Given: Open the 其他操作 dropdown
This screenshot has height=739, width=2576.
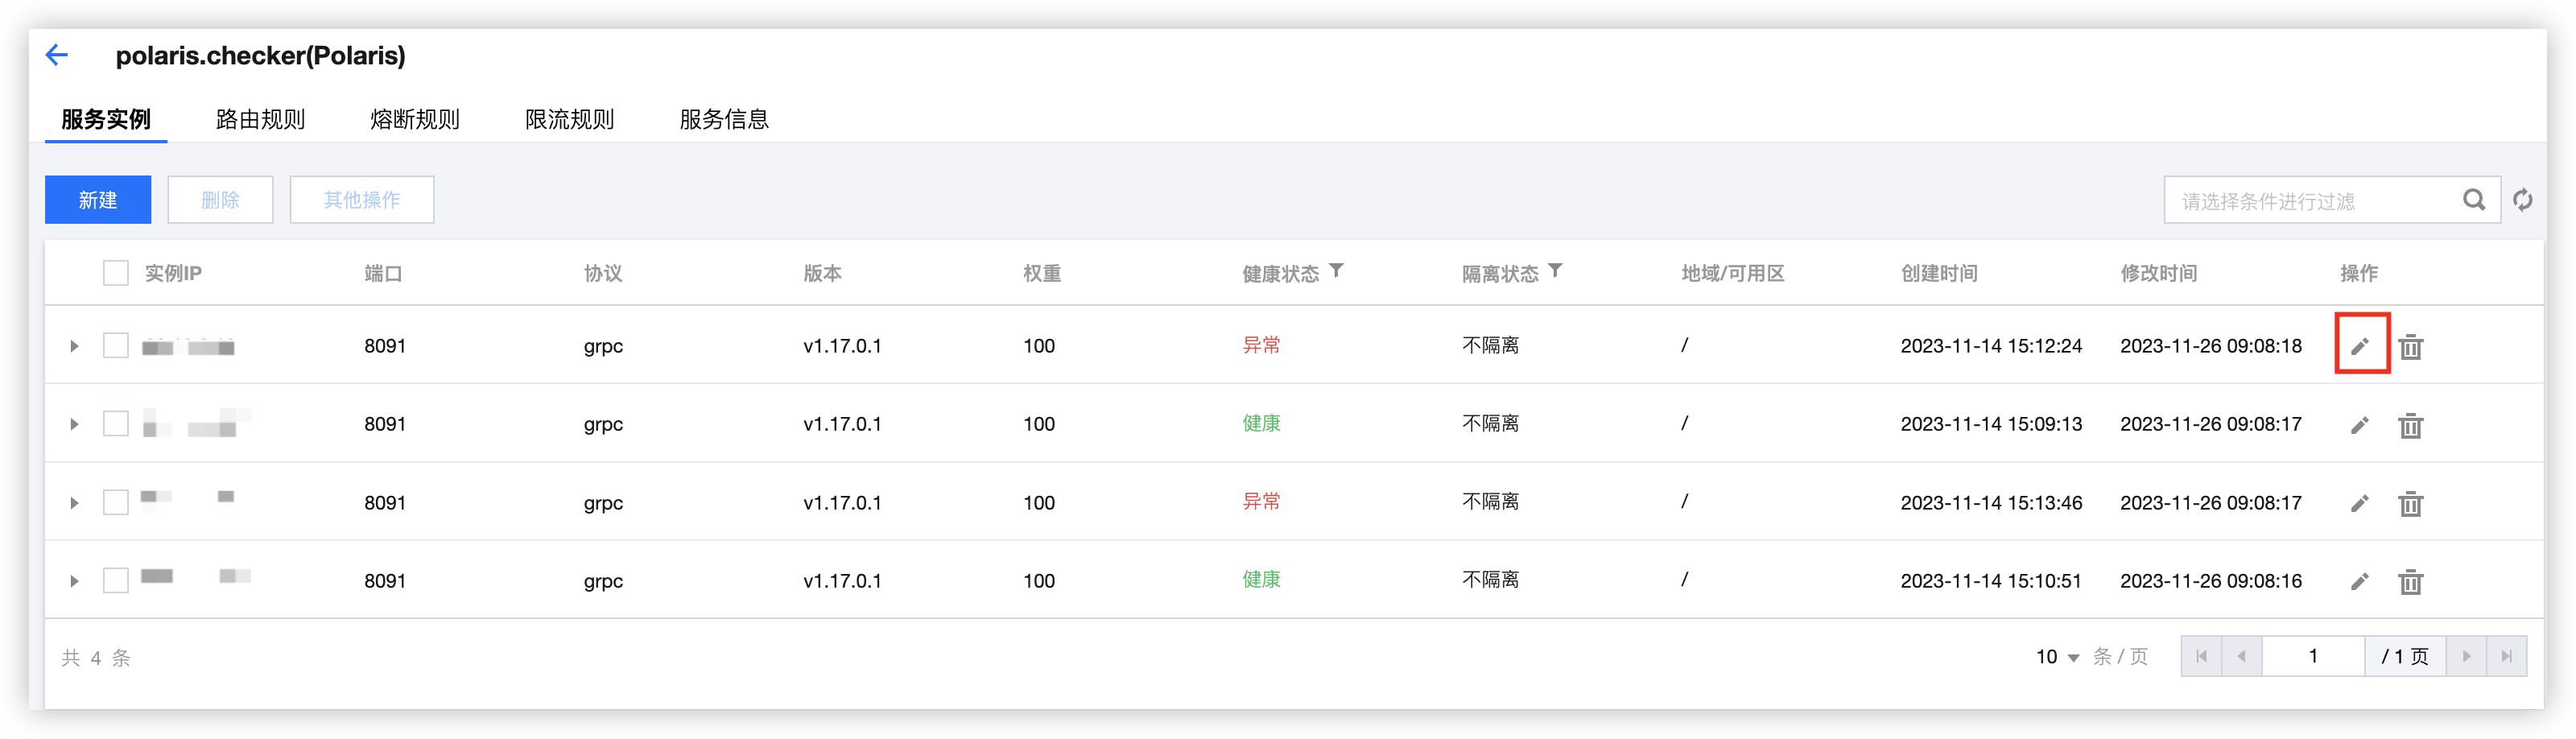Looking at the screenshot, I should pos(362,200).
